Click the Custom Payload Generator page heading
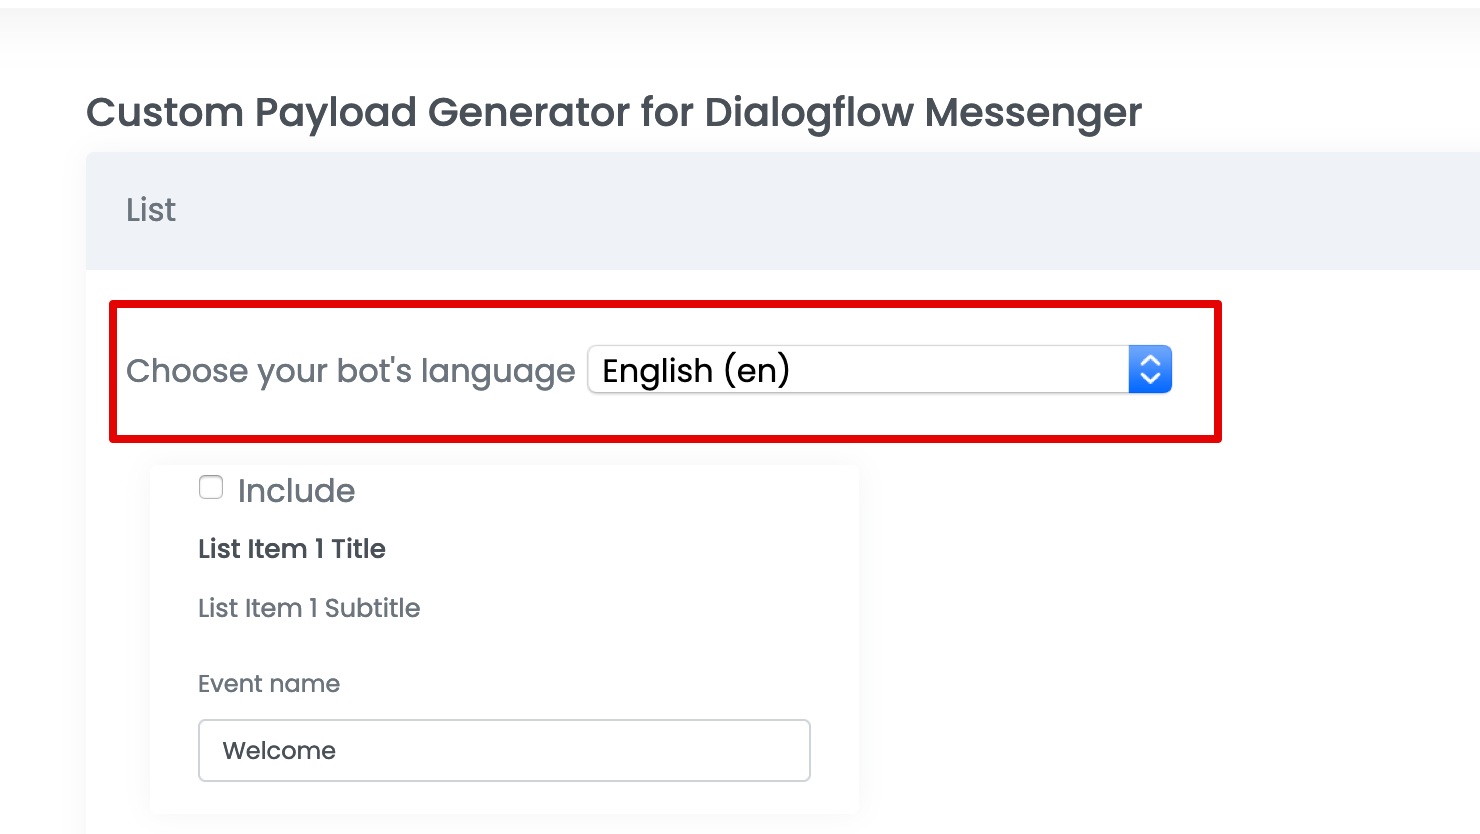 click(x=613, y=113)
